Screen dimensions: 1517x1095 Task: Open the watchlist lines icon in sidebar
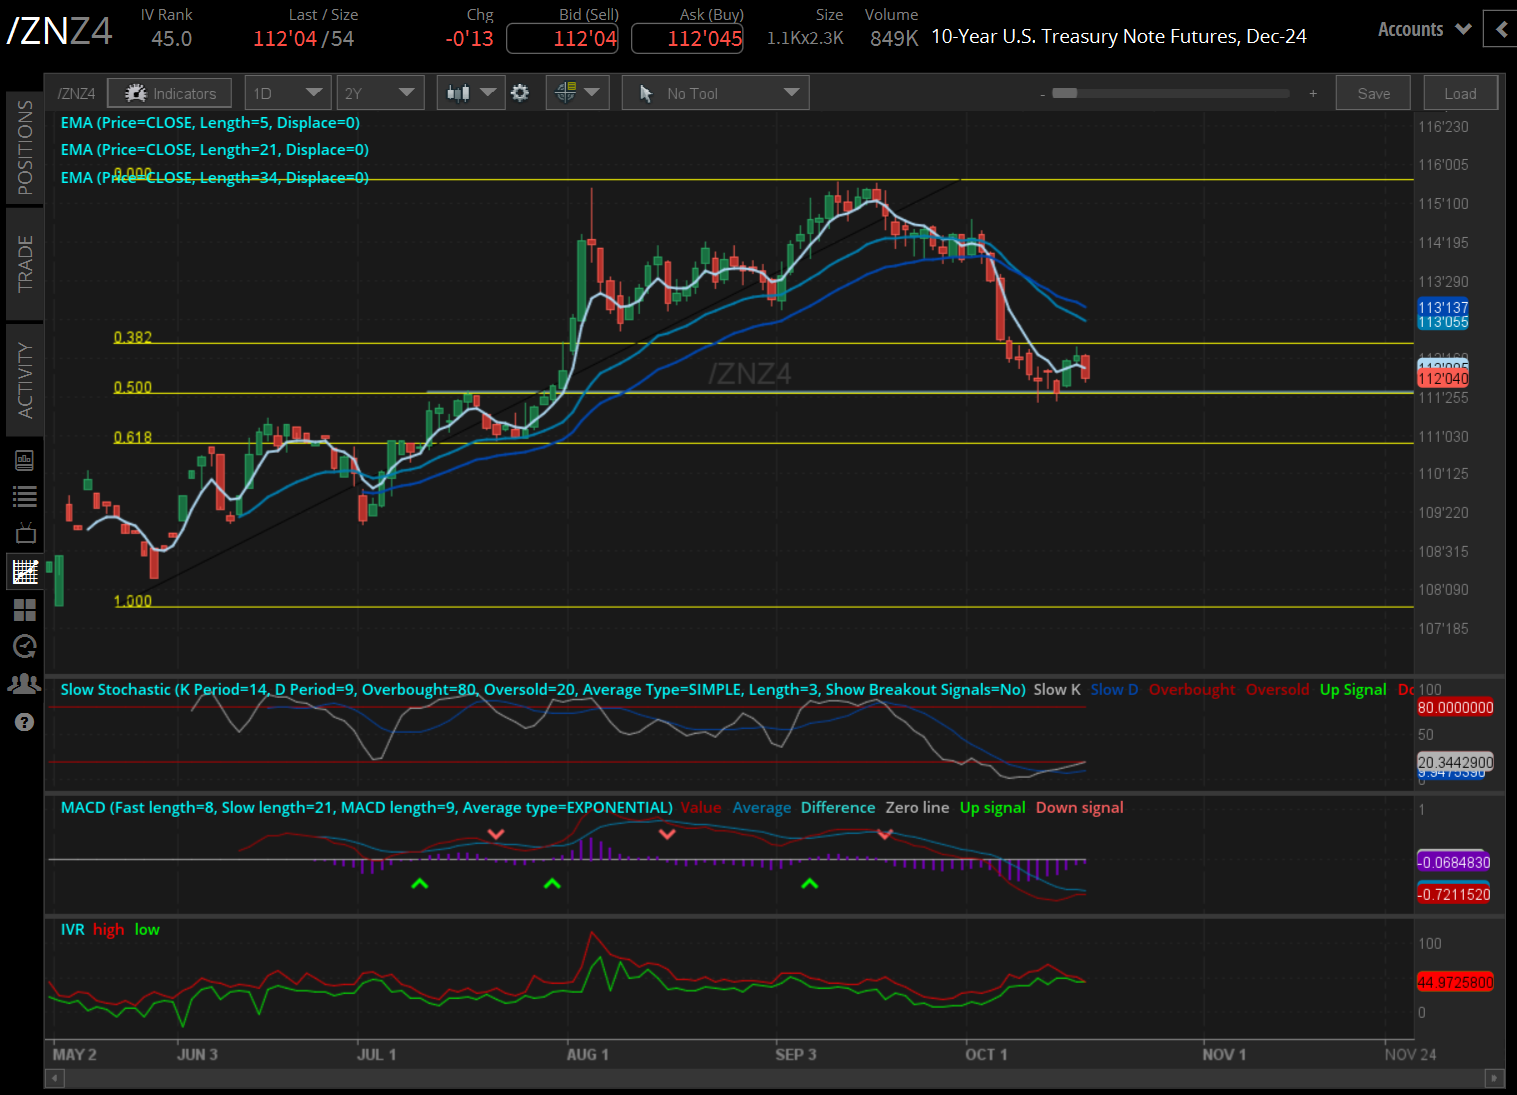(25, 496)
